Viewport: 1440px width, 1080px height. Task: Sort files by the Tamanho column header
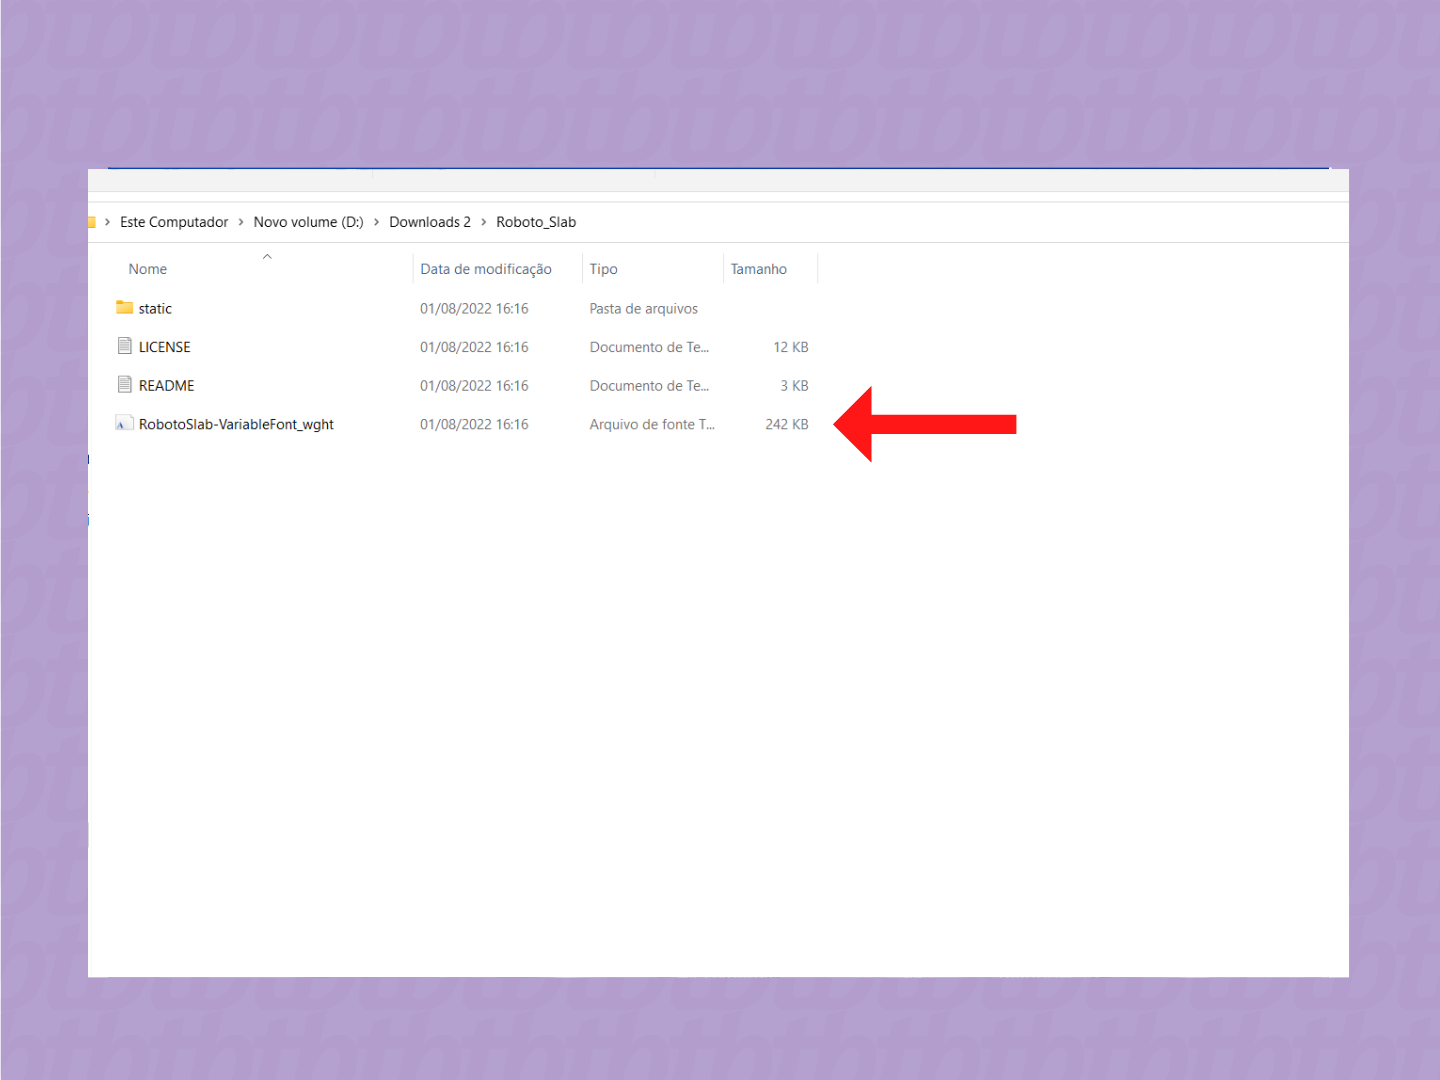click(758, 268)
